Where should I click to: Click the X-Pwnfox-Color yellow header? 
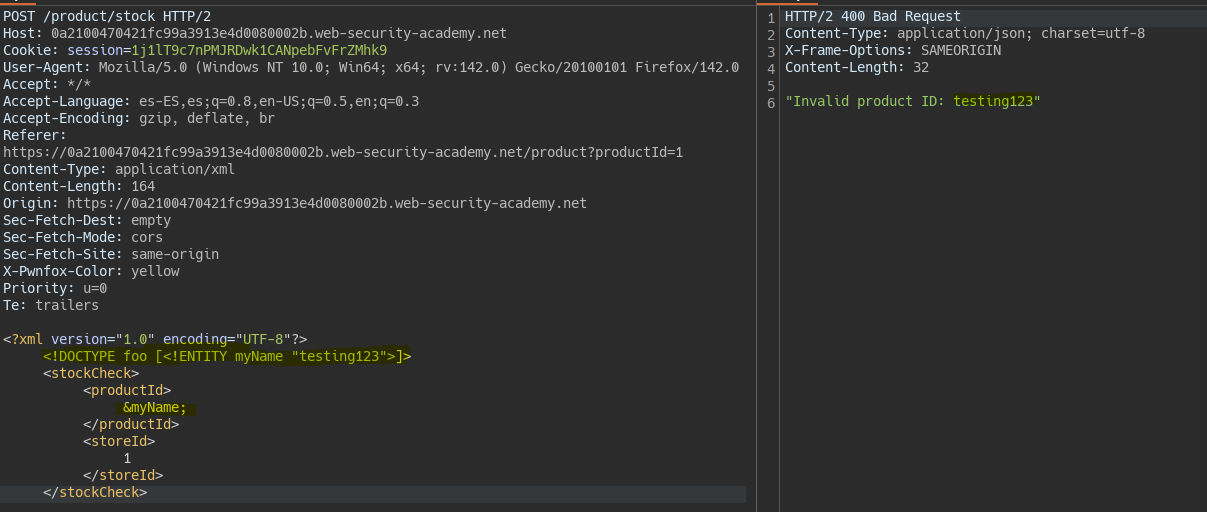click(91, 271)
